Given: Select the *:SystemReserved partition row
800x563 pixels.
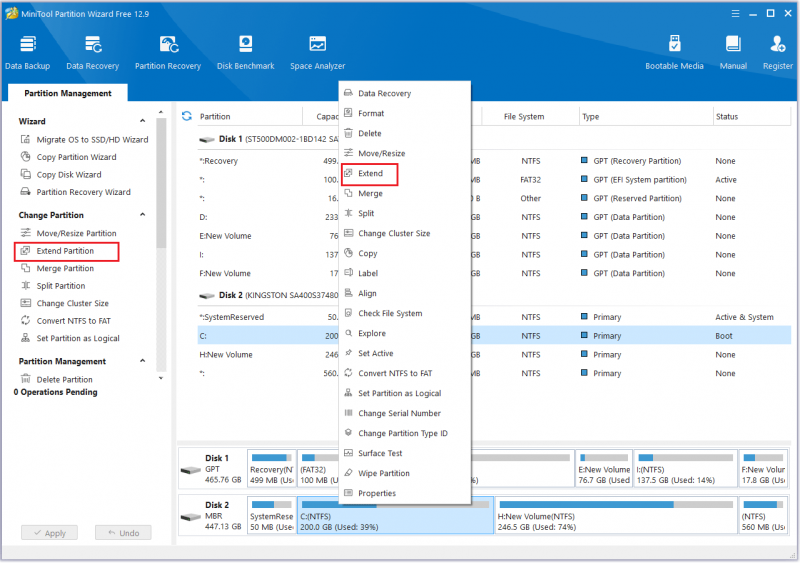Looking at the screenshot, I should pos(494,317).
